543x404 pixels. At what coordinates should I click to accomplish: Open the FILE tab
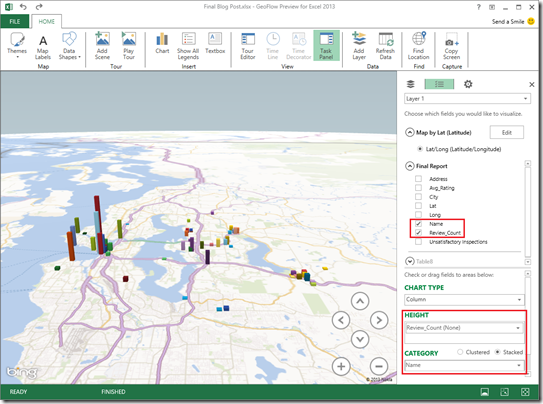[x=15, y=21]
